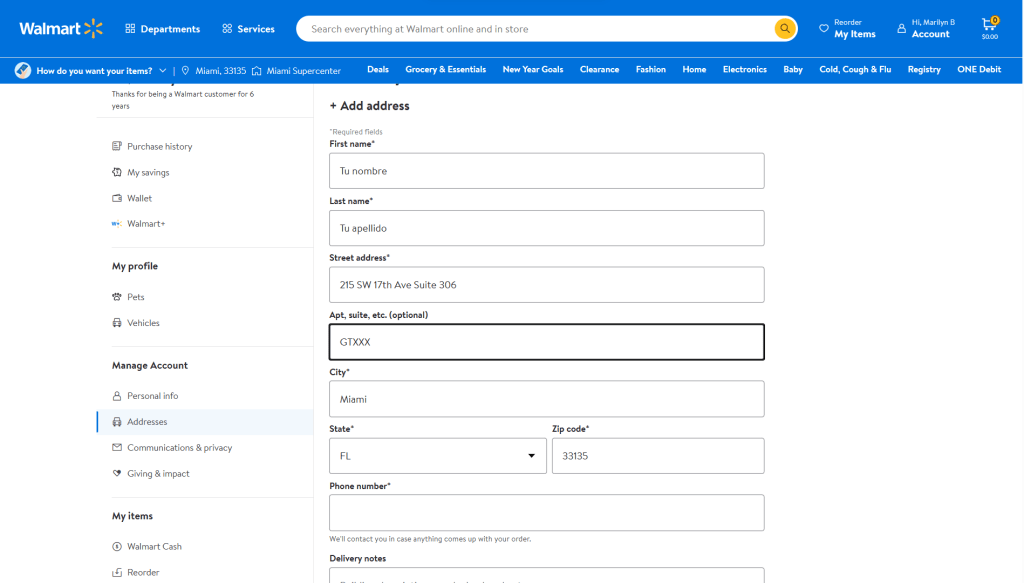Screen dimensions: 1024x583
Task: Click the Services grid icon
Action: [x=227, y=29]
